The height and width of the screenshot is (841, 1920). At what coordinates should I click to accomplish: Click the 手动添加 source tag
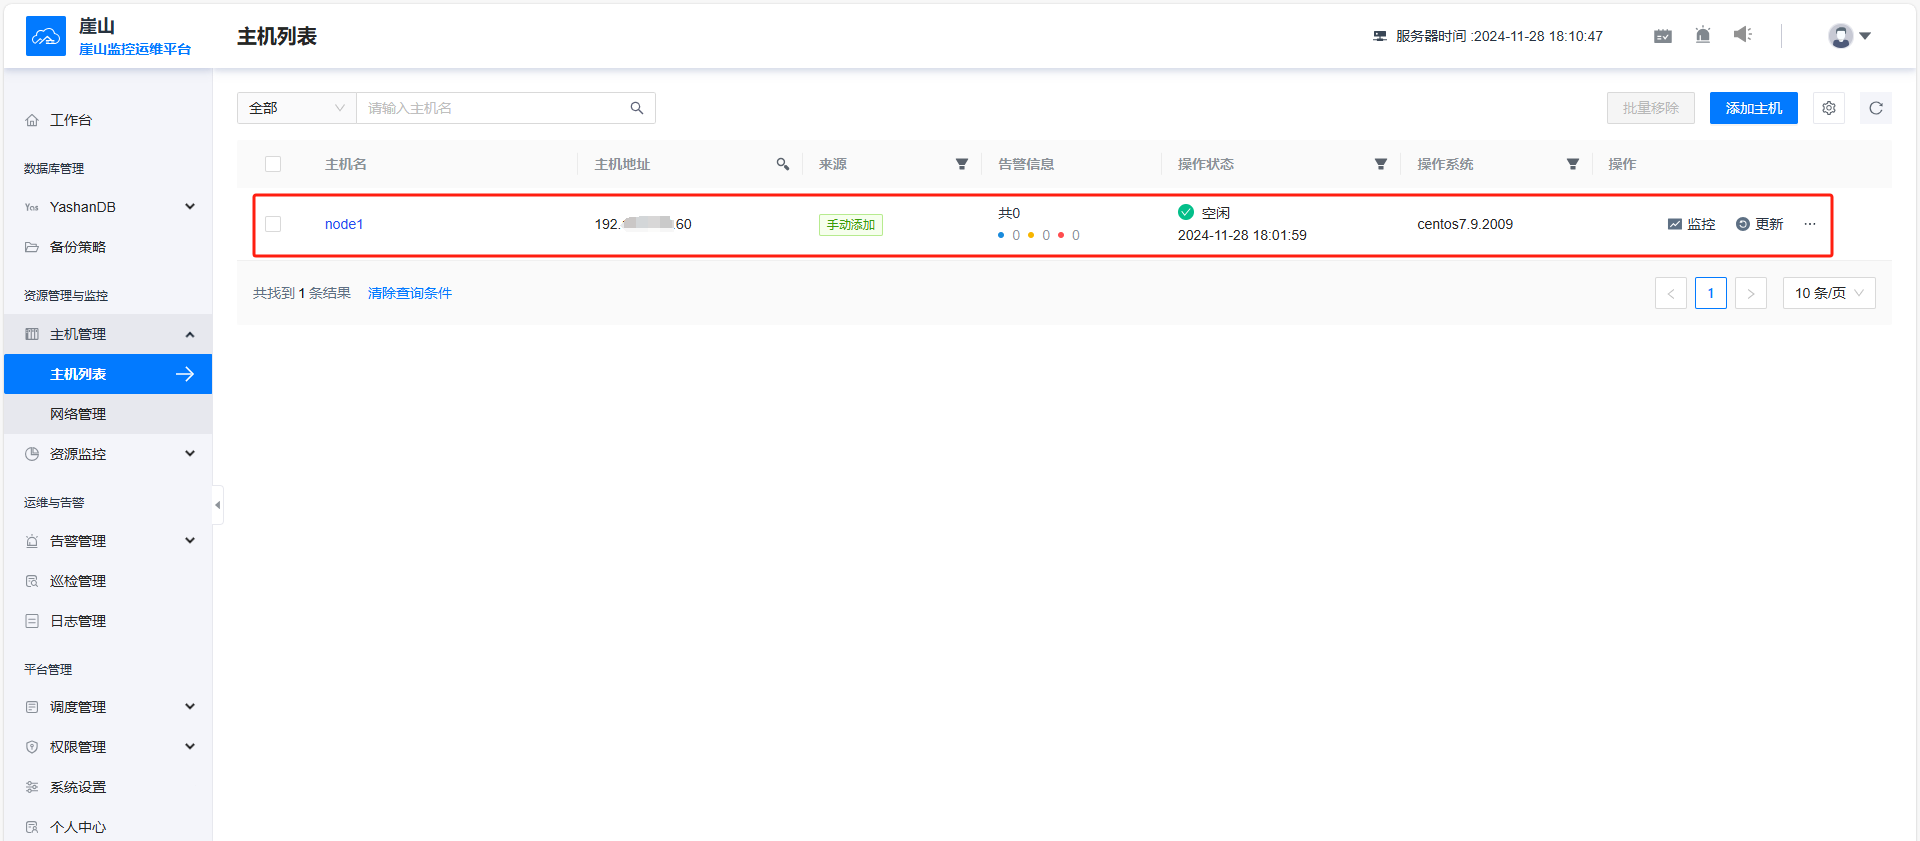(851, 225)
